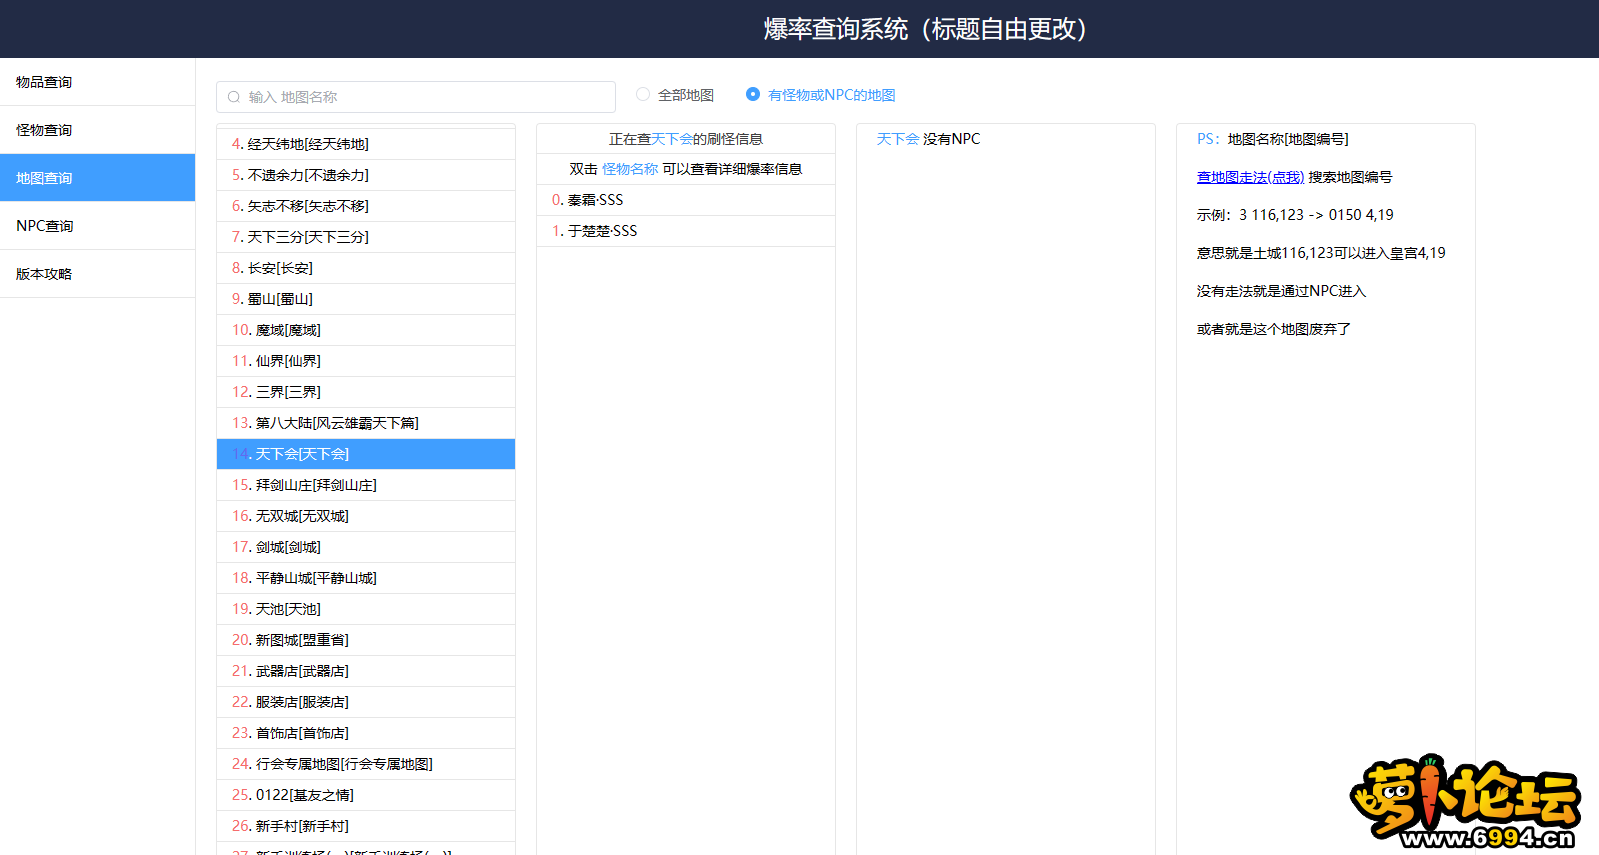Select map row 19. 天池[天池]
The image size is (1599, 855).
click(x=366, y=609)
